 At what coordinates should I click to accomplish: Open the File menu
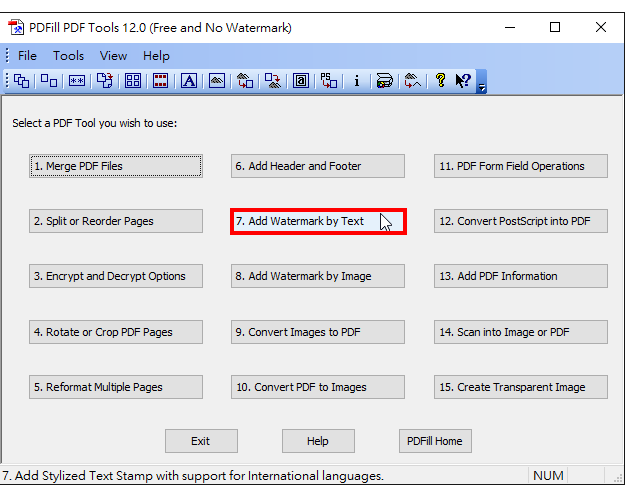tap(27, 56)
